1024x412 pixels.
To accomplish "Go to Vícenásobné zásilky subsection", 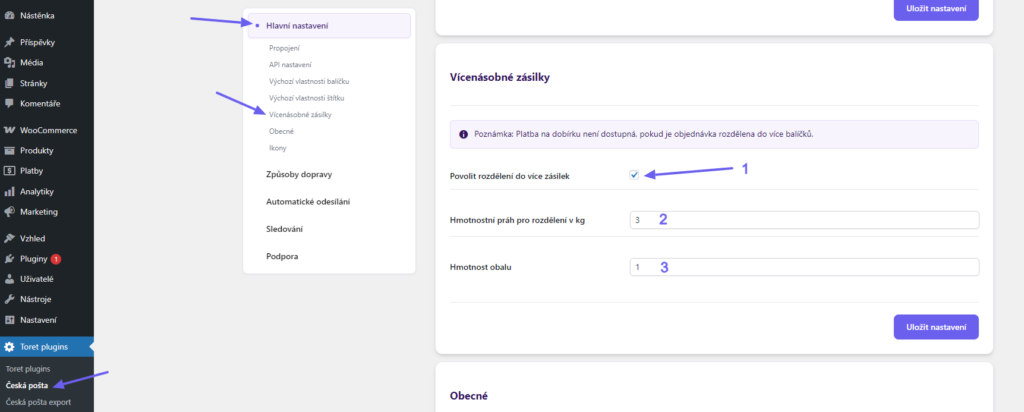I will 300,114.
